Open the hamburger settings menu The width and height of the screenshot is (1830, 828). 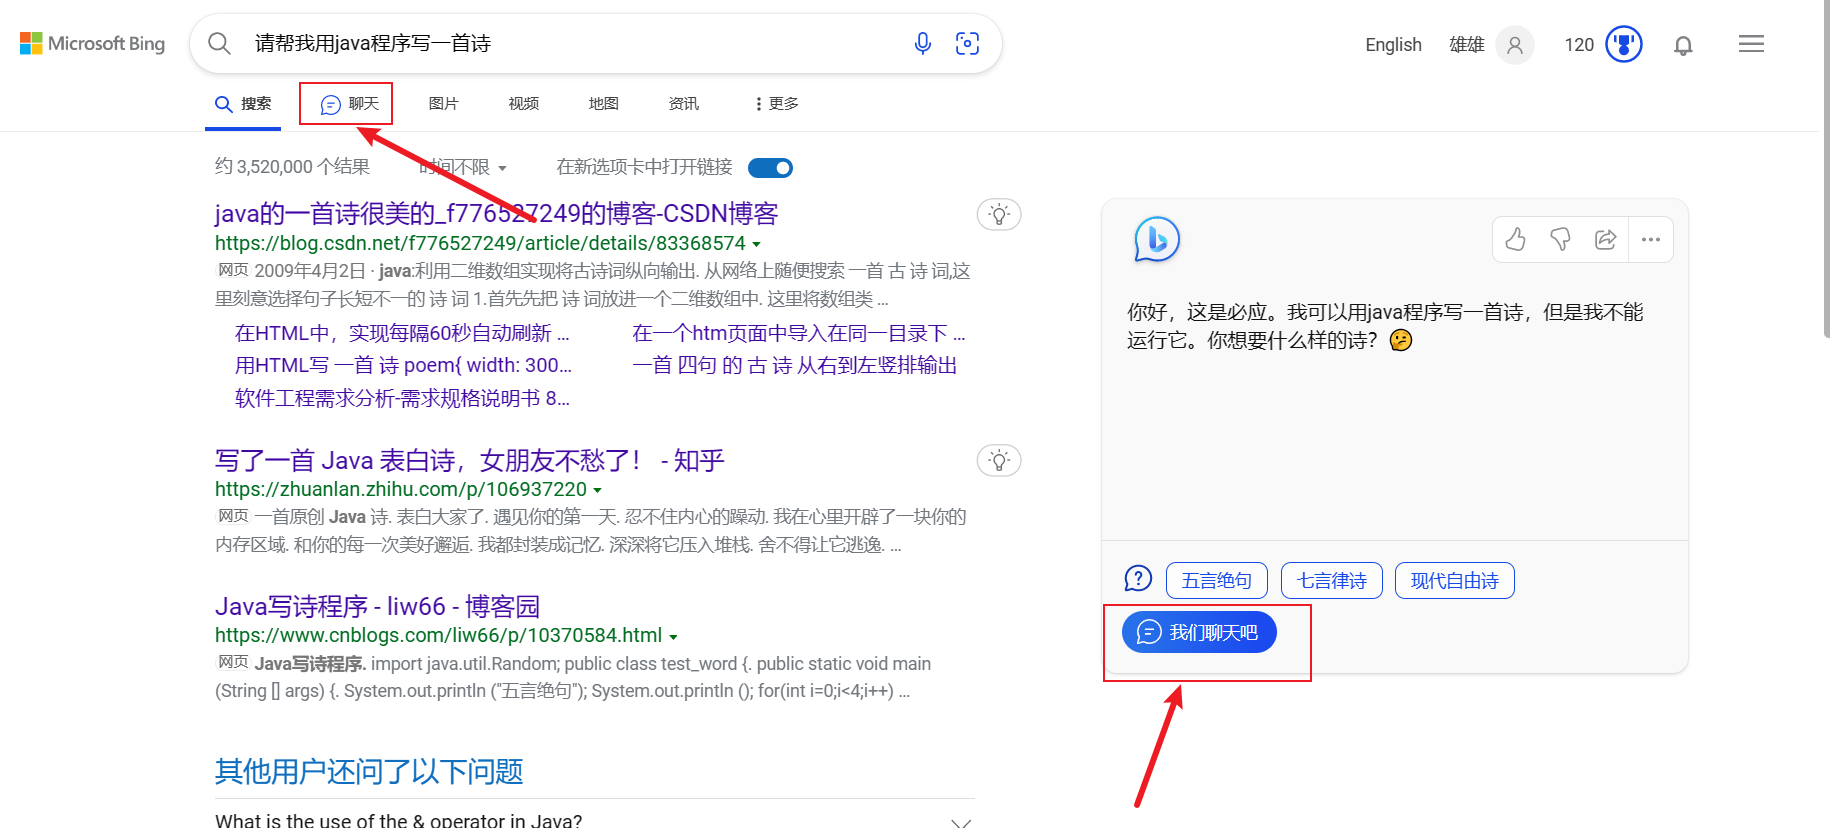(1751, 44)
